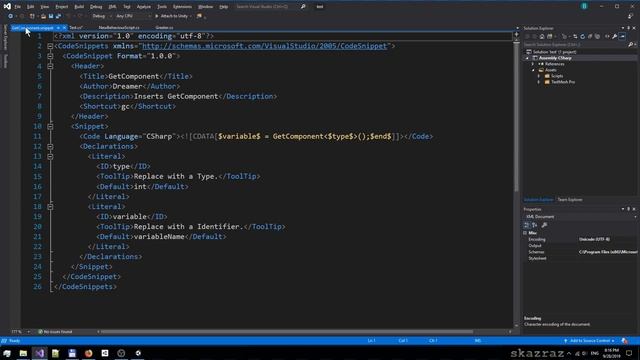Open the View menu
The width and height of the screenshot is (640, 360).
click(x=44, y=7)
